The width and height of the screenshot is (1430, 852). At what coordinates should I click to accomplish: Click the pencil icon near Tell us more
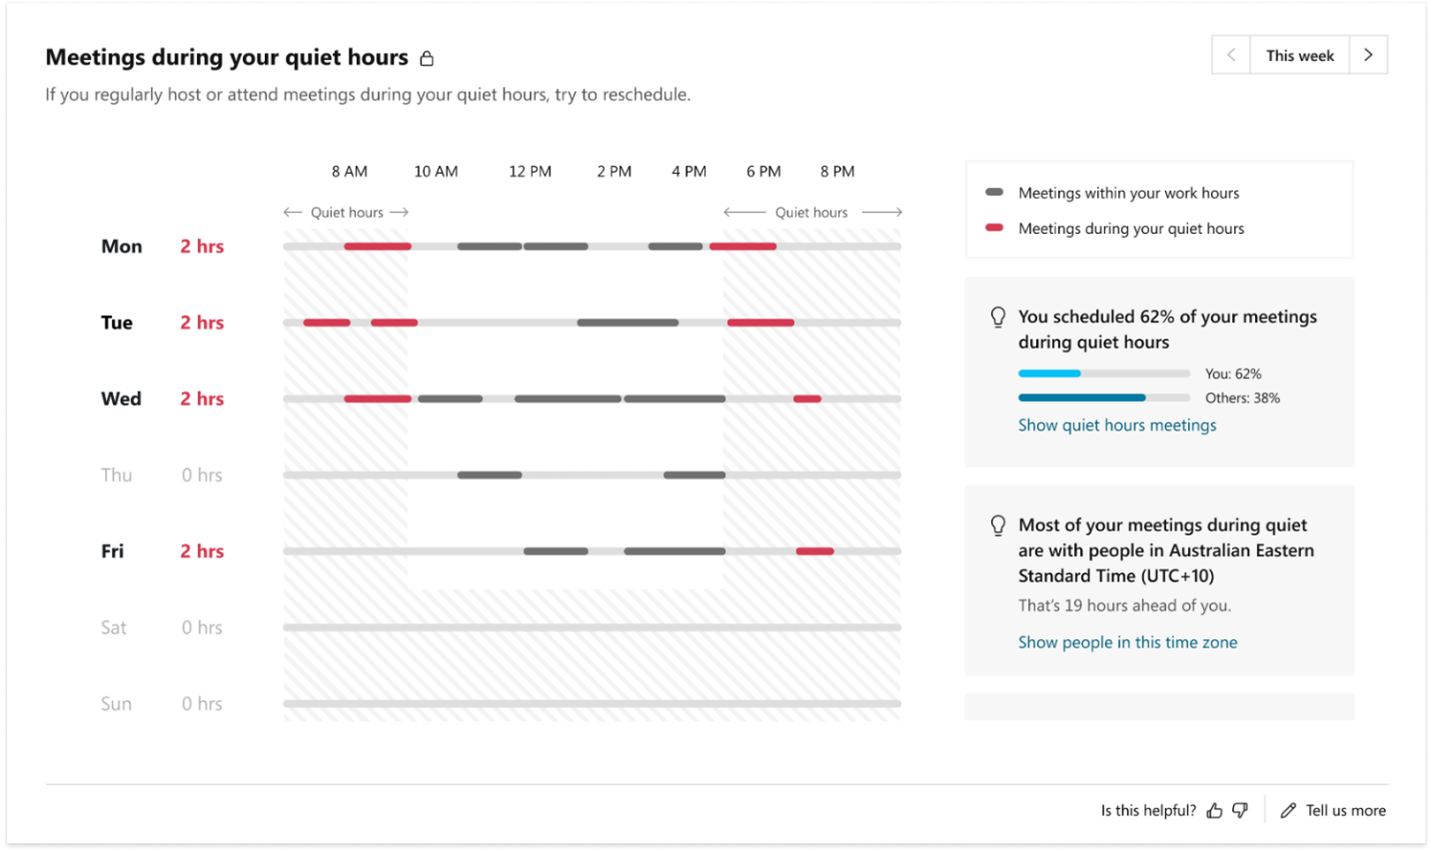(1287, 810)
